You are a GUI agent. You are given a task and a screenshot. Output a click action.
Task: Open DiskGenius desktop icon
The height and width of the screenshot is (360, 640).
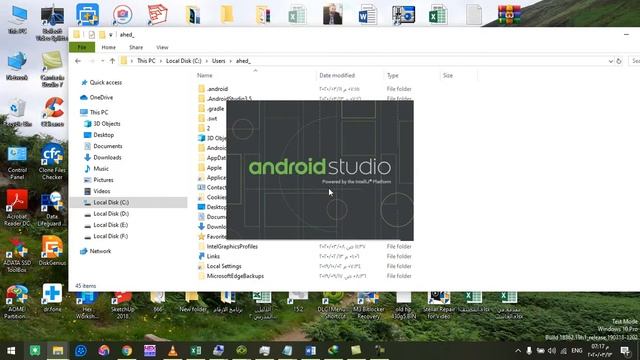[52, 251]
